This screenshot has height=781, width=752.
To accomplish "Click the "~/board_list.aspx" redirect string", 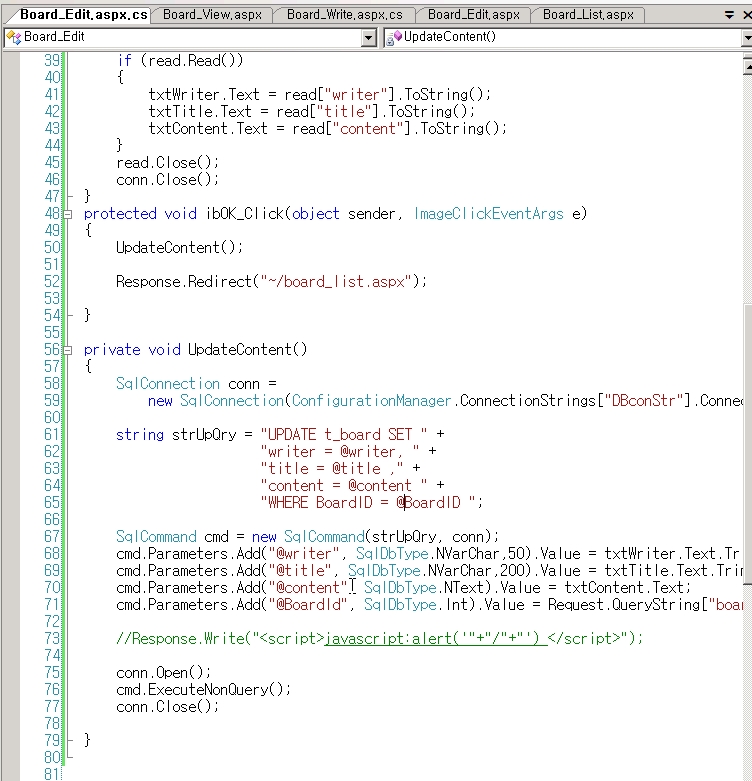I will click(x=336, y=282).
